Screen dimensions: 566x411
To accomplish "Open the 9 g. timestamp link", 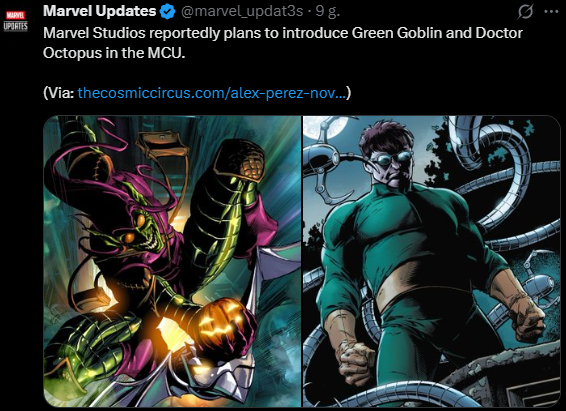I will (x=328, y=12).
